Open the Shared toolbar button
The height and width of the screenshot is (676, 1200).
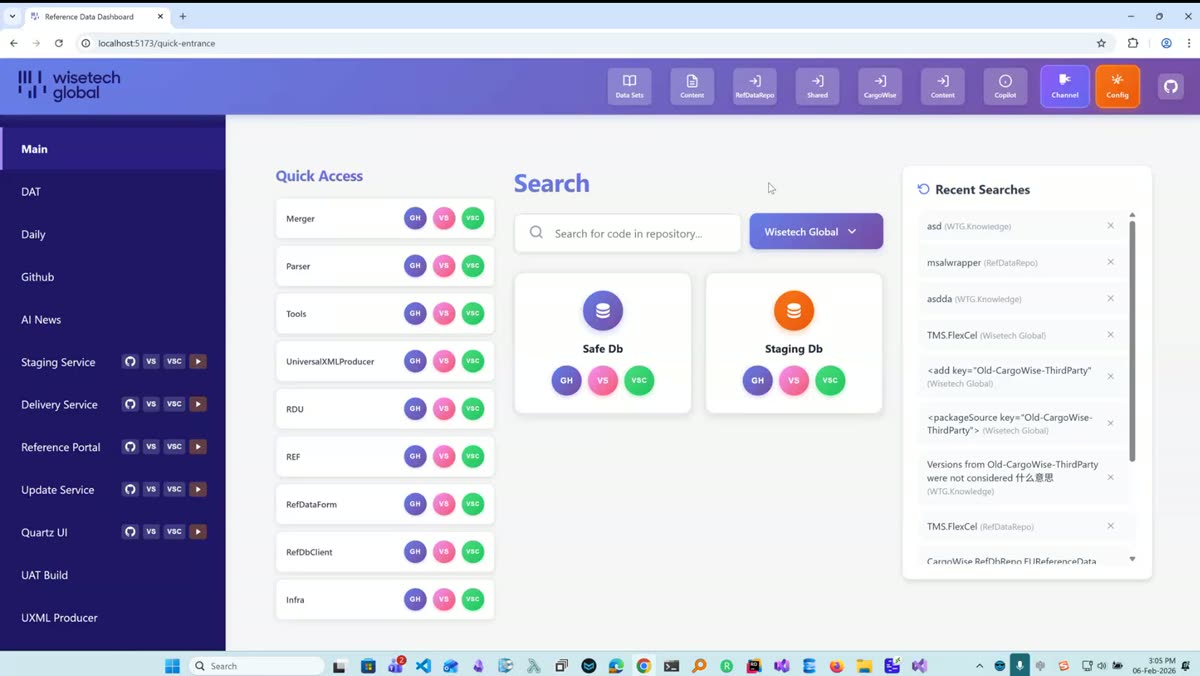point(817,86)
